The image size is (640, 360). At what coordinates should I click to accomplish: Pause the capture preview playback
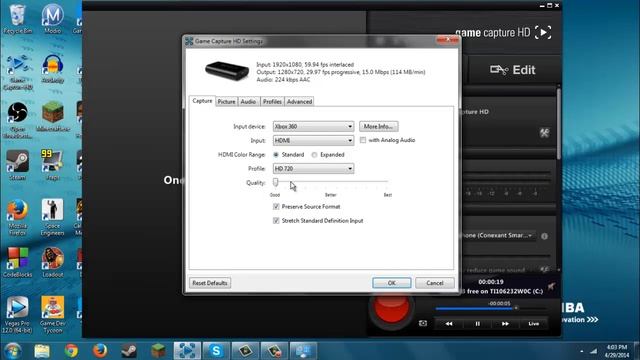click(x=477, y=324)
